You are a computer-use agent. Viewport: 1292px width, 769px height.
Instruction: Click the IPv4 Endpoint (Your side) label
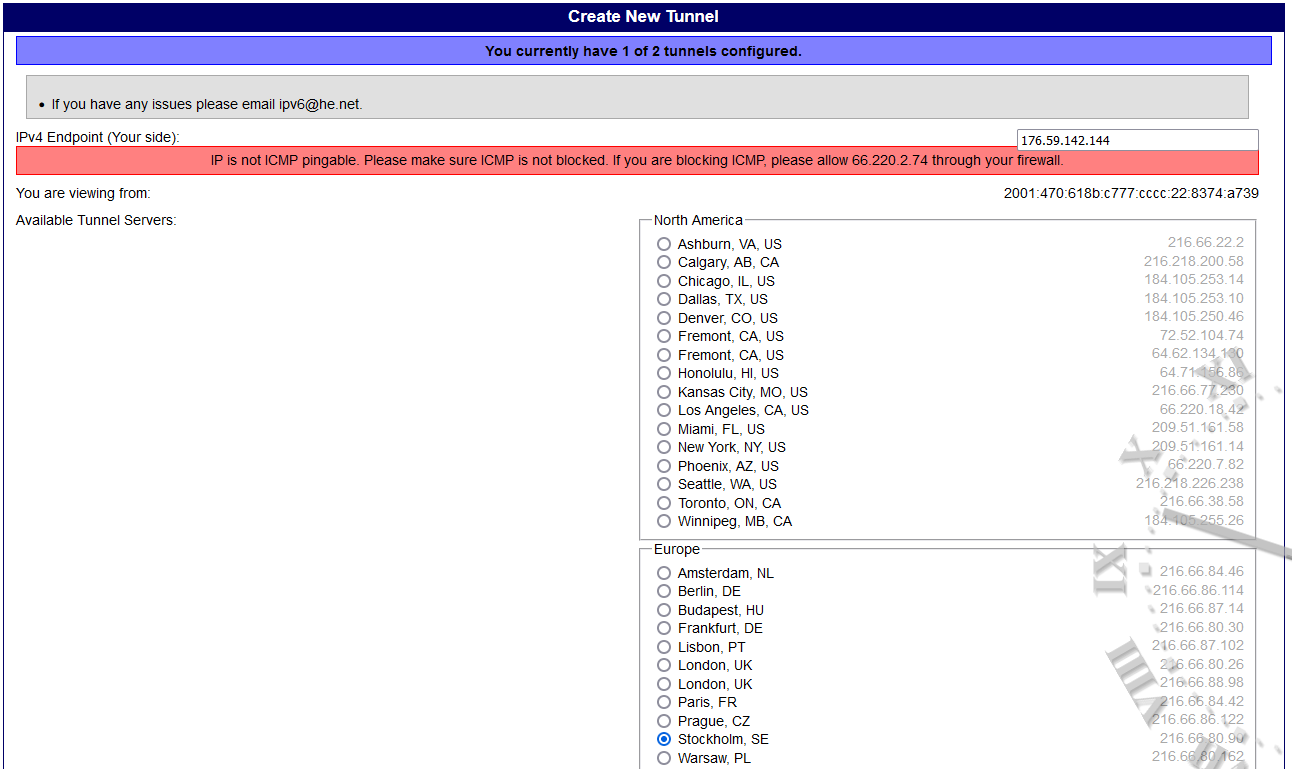click(98, 137)
